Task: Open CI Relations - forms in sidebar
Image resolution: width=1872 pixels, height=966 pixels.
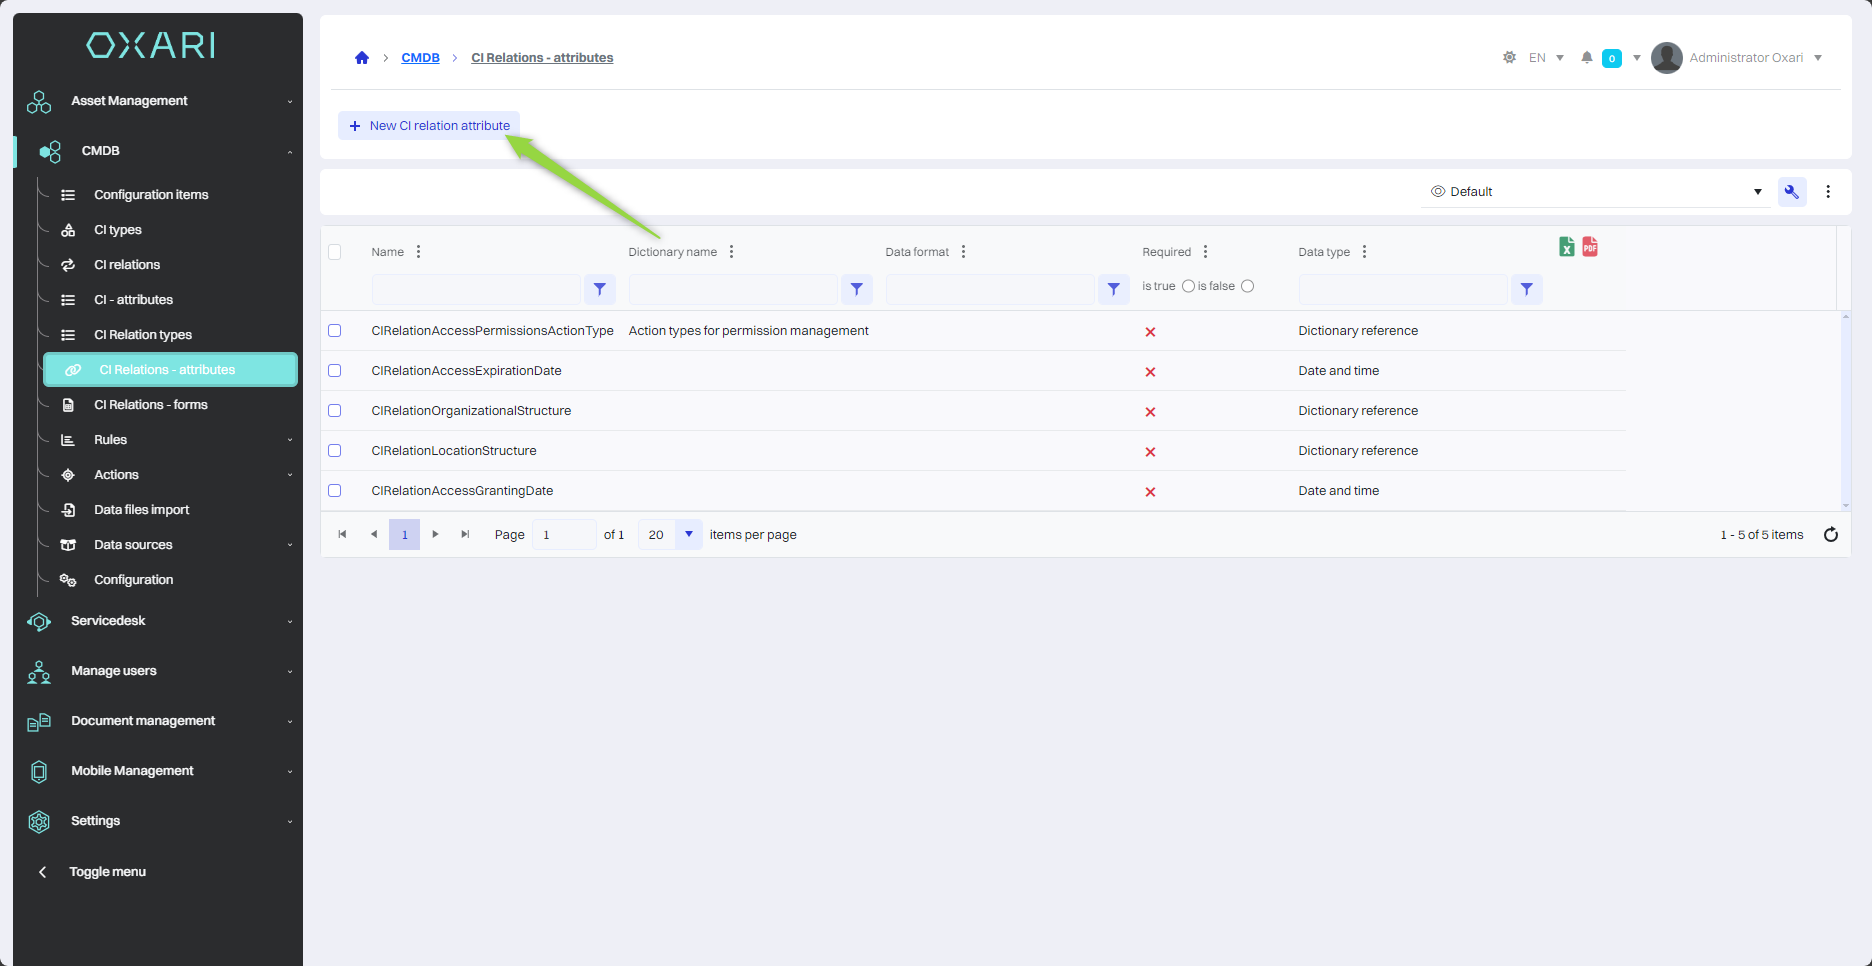Action: pyautogui.click(x=151, y=405)
